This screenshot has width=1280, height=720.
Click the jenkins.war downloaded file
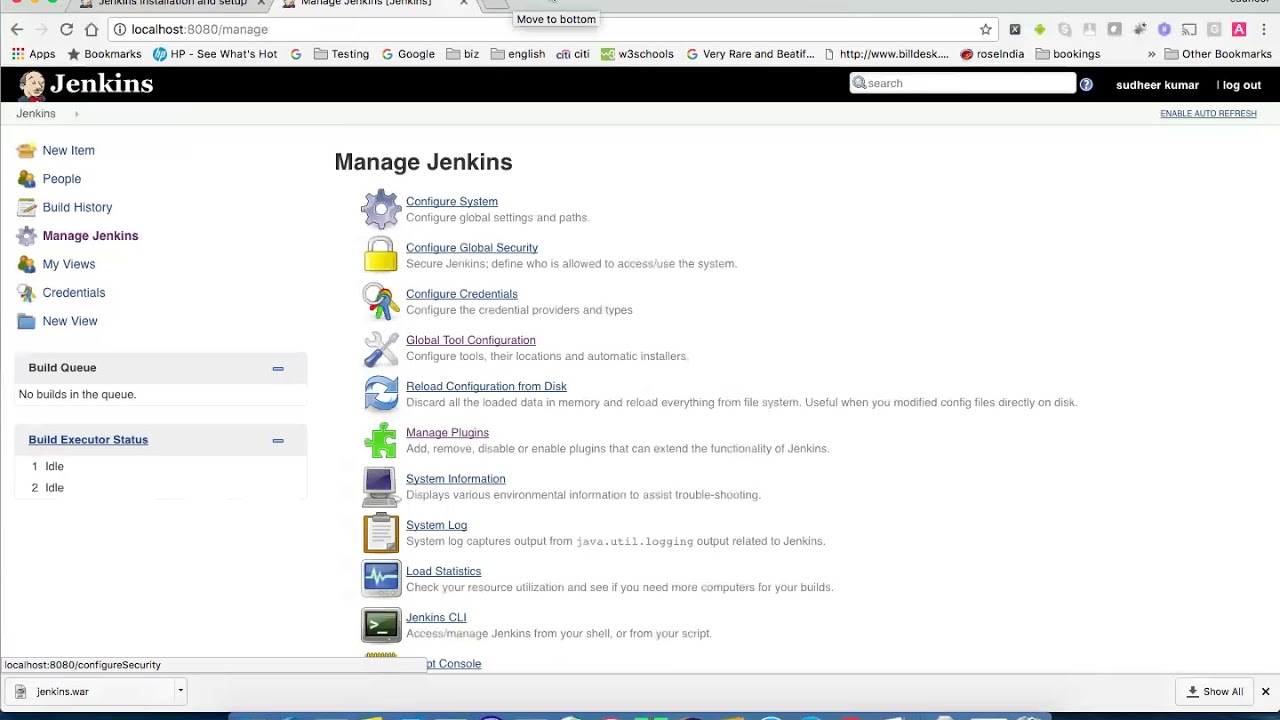pyautogui.click(x=90, y=692)
